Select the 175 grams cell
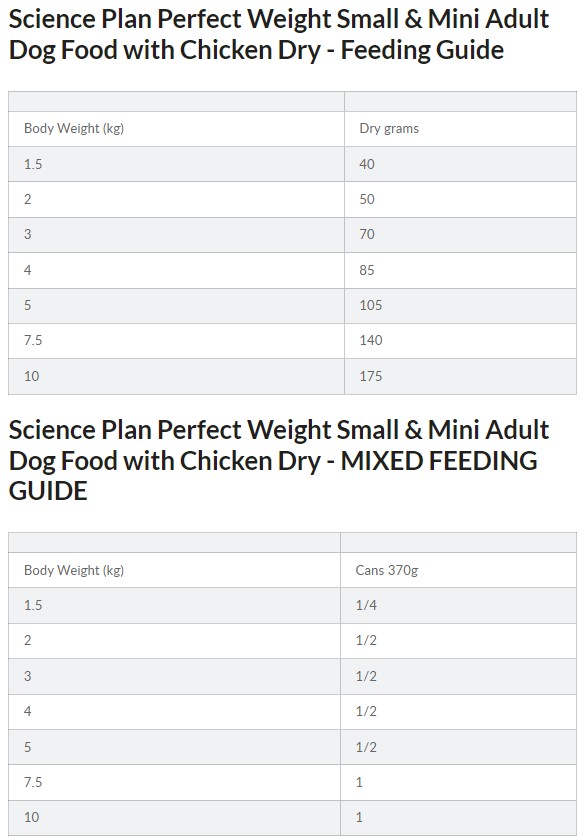This screenshot has height=840, width=586. [460, 376]
